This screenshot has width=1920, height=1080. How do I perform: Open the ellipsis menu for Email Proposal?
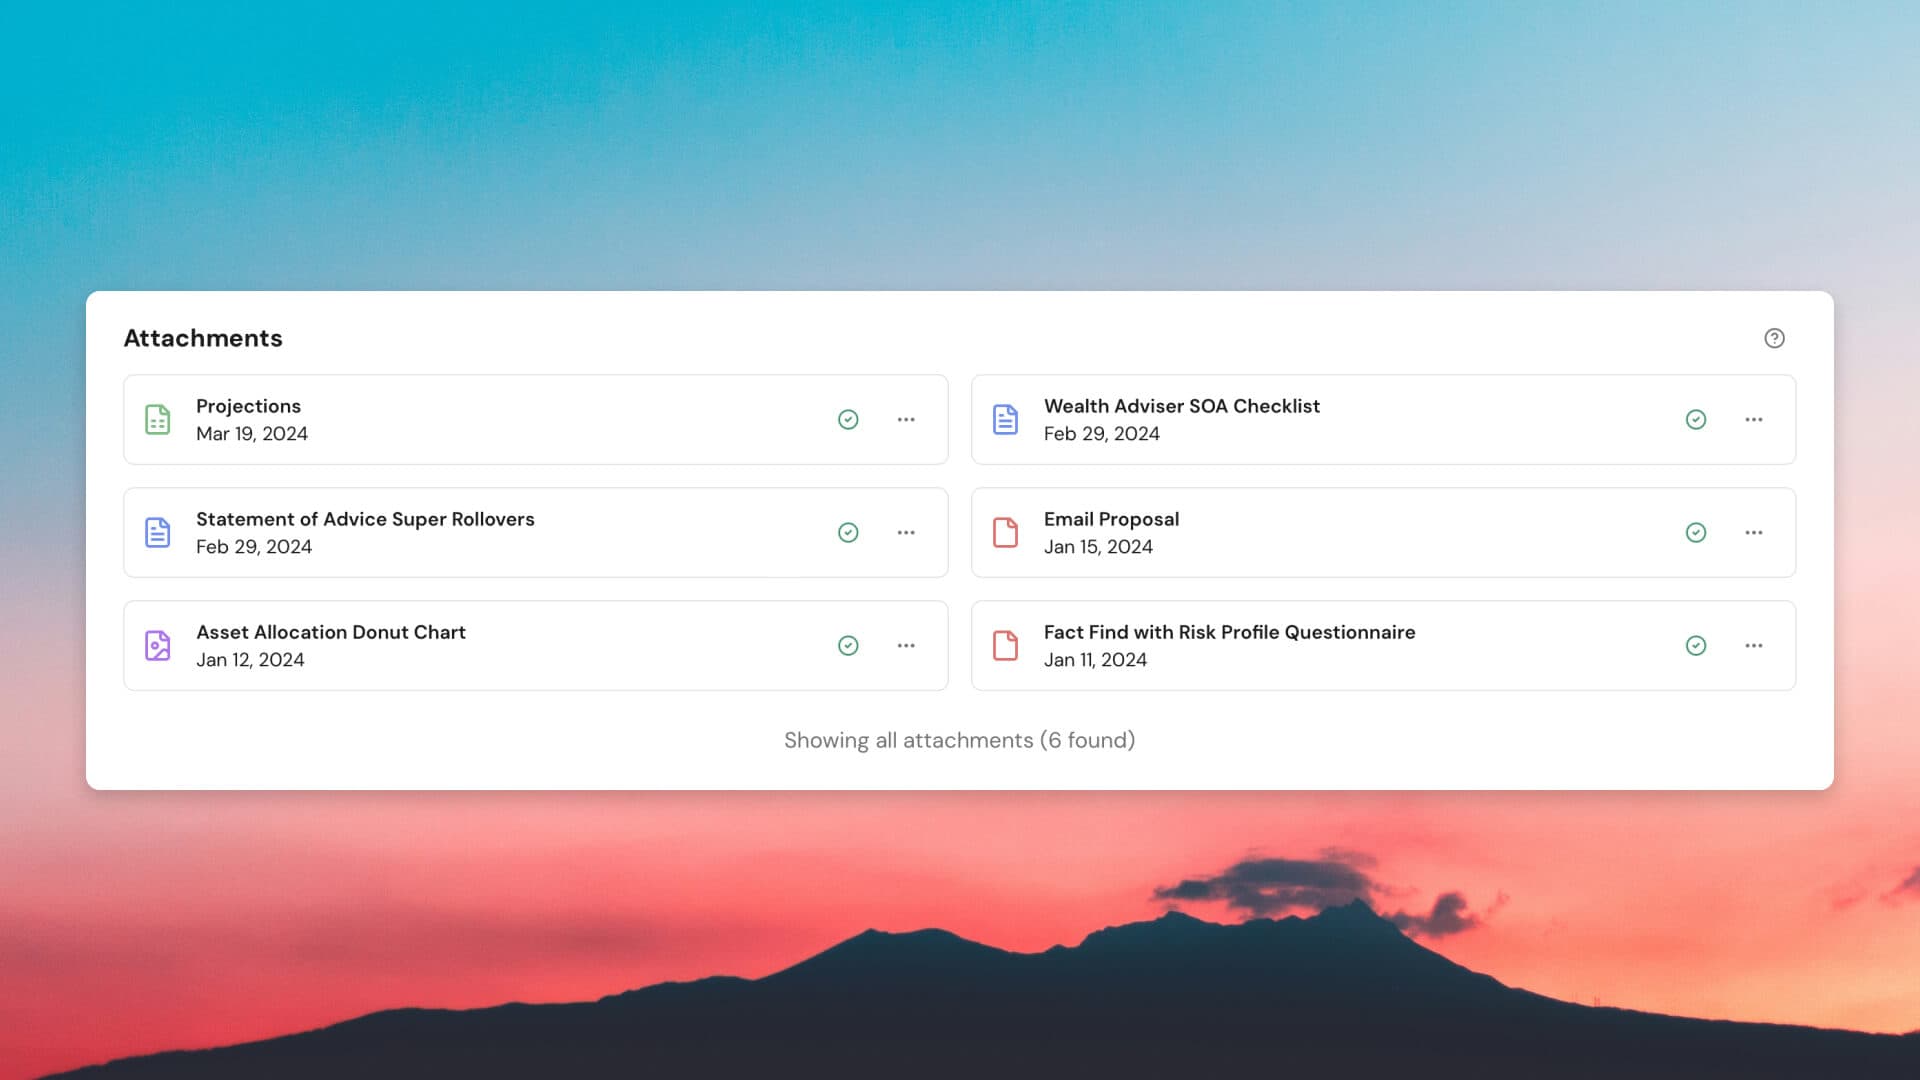point(1754,532)
